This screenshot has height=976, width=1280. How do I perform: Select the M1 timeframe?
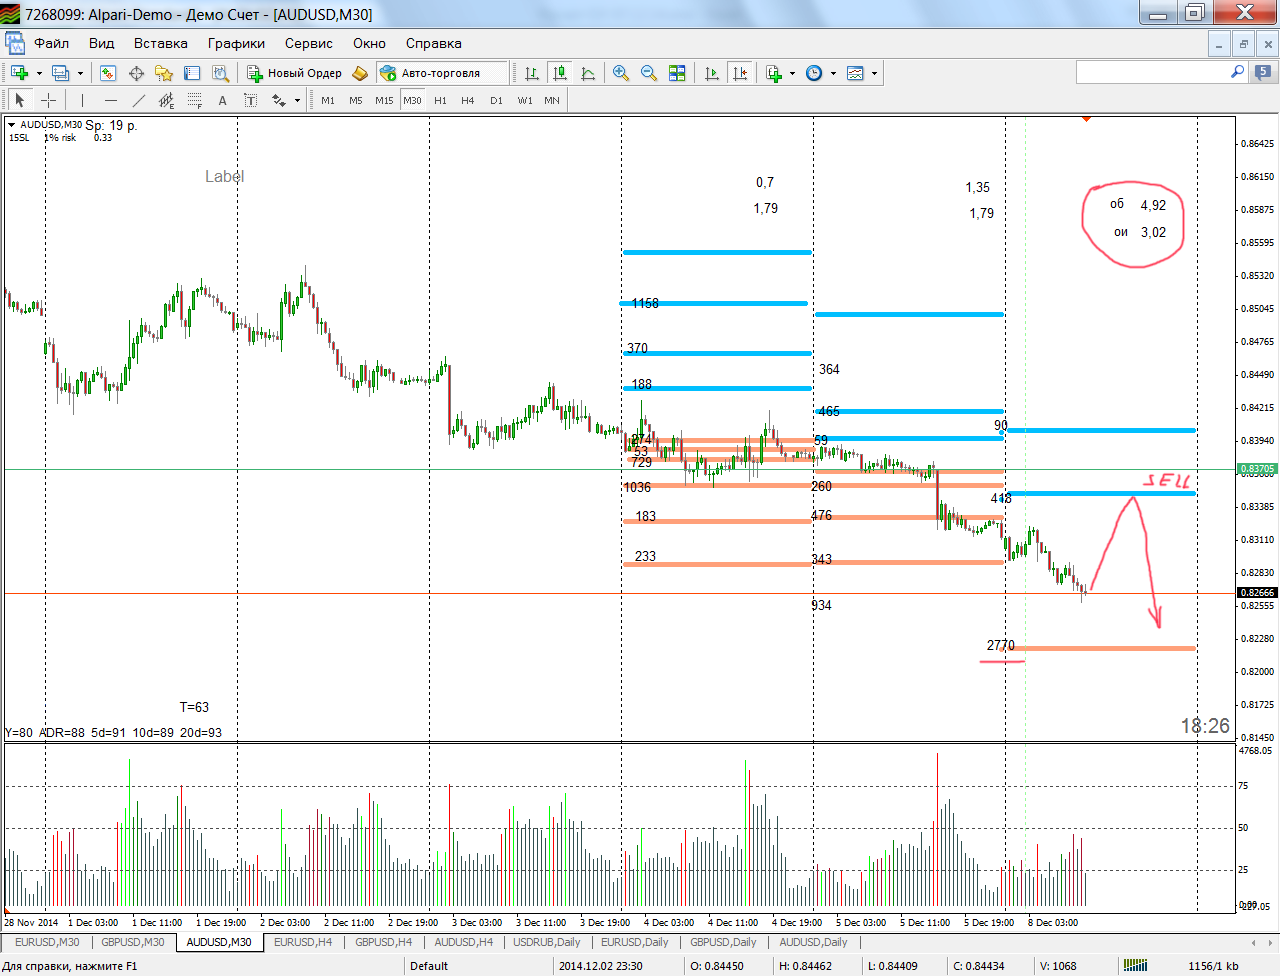pos(328,100)
